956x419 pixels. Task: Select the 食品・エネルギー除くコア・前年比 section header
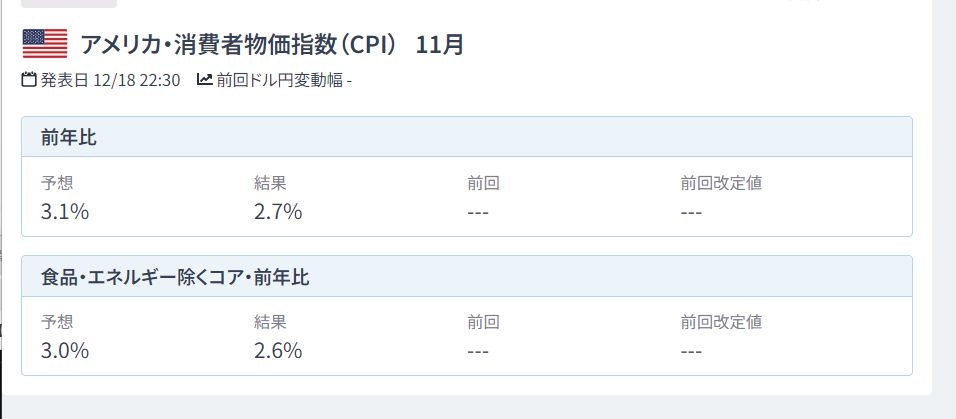pyautogui.click(x=175, y=276)
